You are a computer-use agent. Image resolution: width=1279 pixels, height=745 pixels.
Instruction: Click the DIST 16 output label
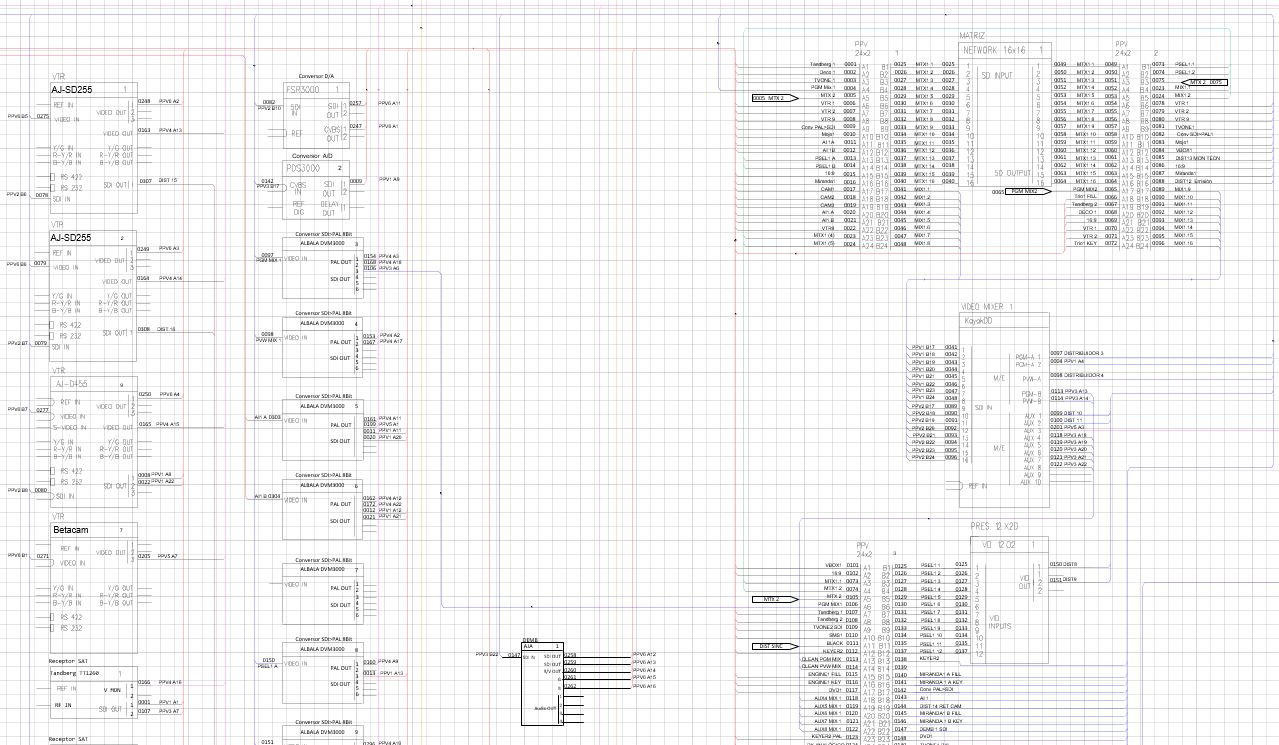[166, 329]
